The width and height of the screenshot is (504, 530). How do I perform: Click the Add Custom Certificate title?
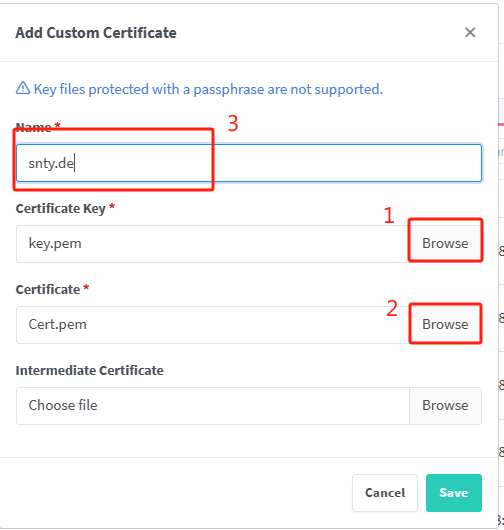[x=96, y=33]
